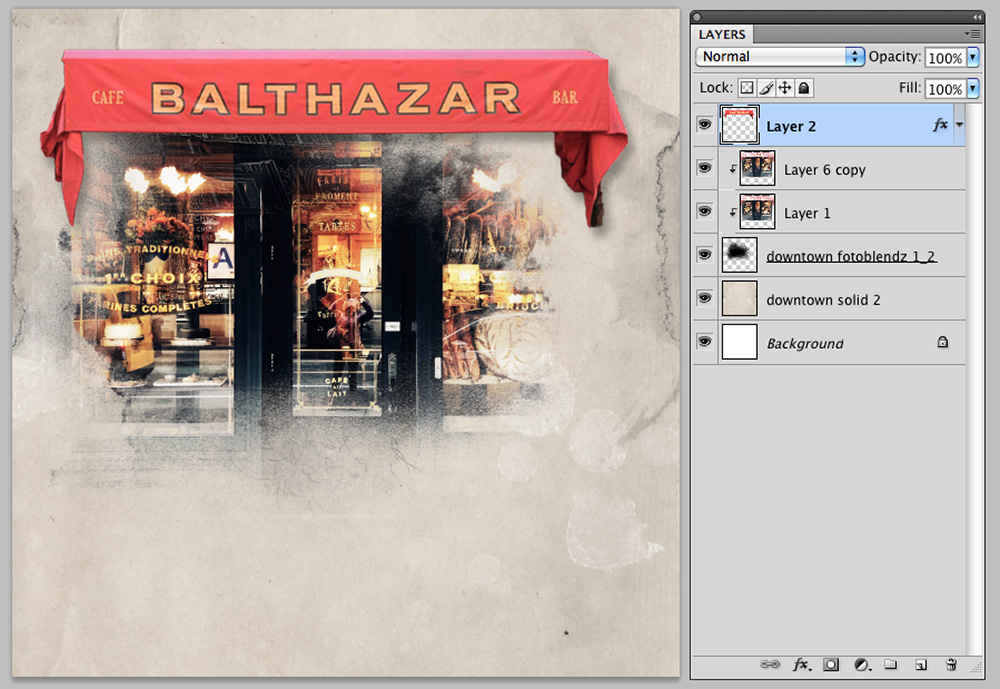Toggle visibility of Layer 1
1000x689 pixels.
pyautogui.click(x=705, y=211)
